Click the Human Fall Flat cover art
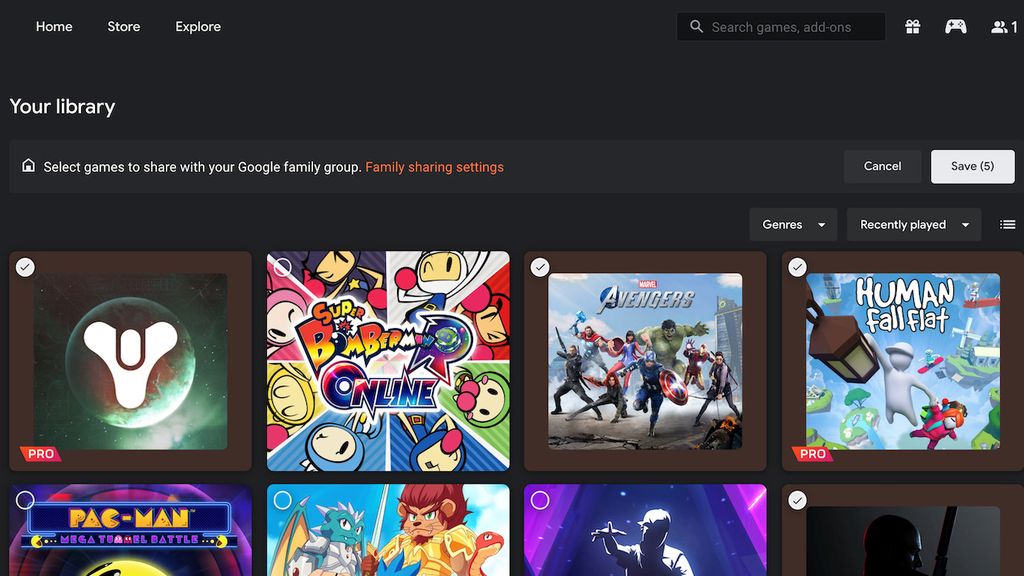The height and width of the screenshot is (576, 1024). pyautogui.click(x=903, y=361)
